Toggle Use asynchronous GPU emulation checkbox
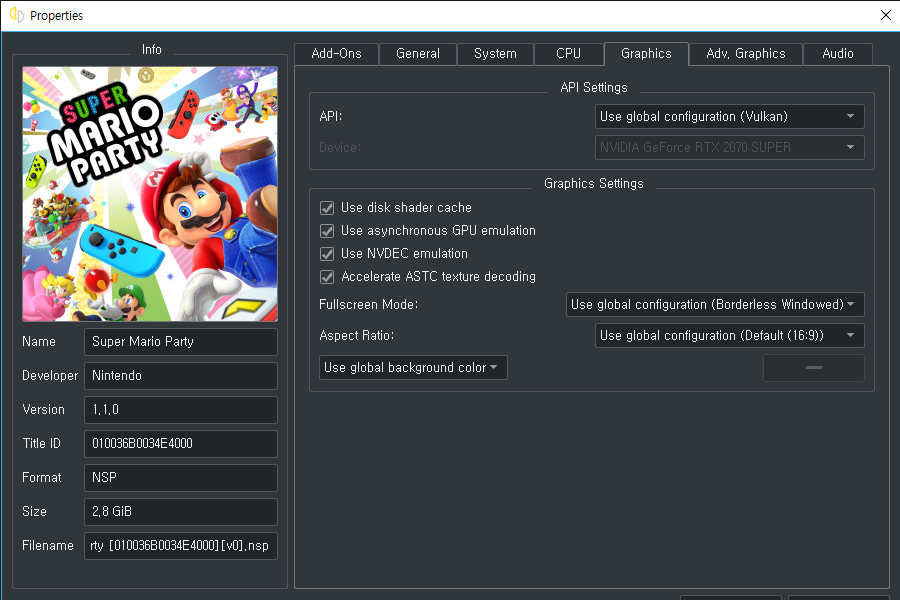This screenshot has height=600, width=900. [327, 231]
